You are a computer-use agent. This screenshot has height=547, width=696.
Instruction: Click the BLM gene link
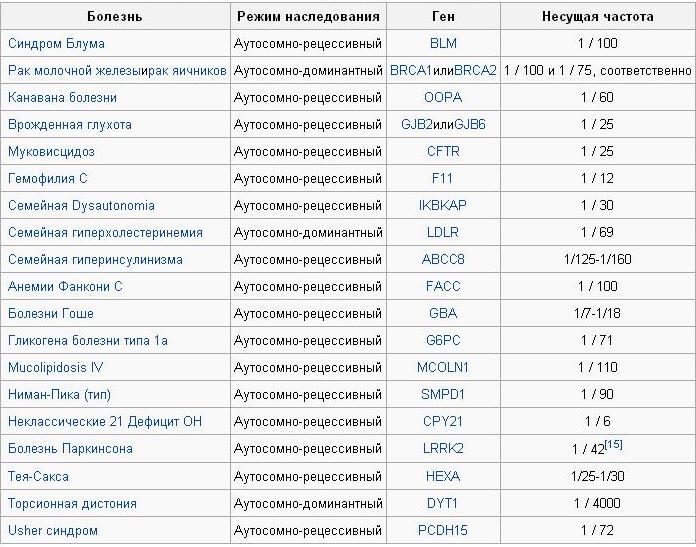443,44
